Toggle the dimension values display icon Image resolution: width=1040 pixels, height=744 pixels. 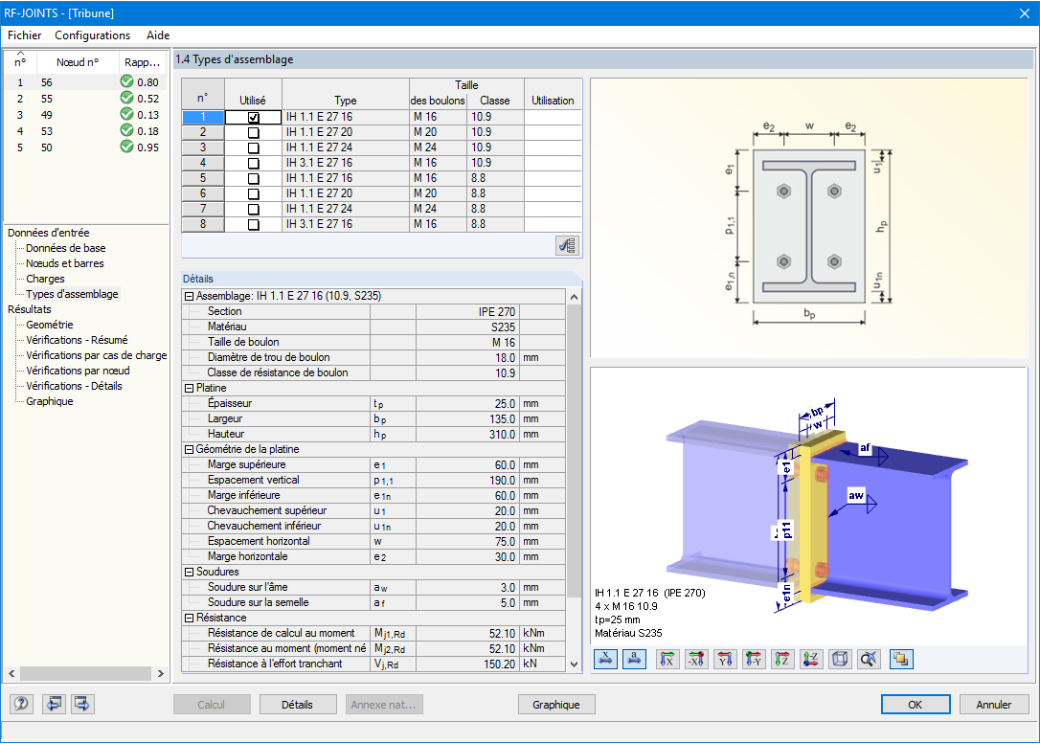coord(606,659)
